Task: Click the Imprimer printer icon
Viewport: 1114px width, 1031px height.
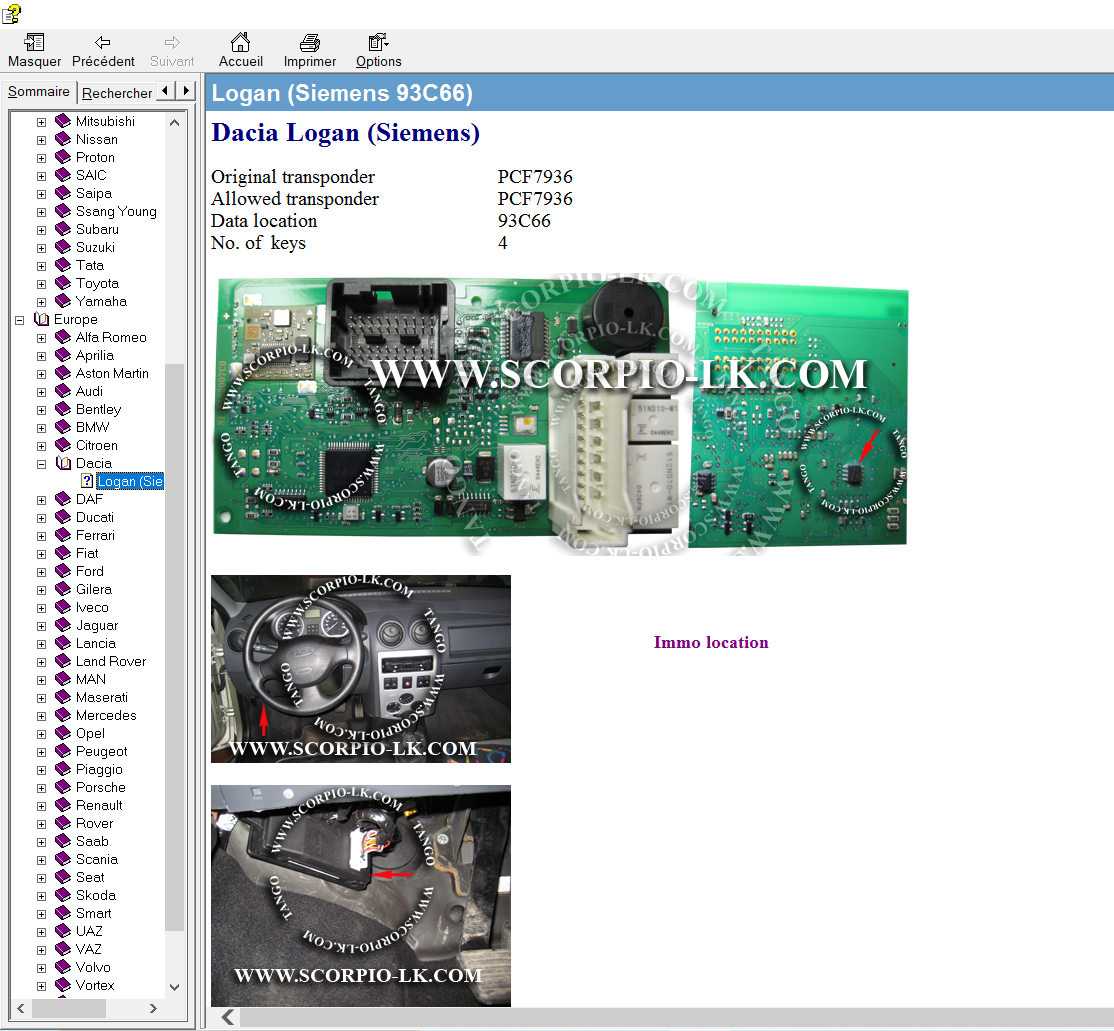Action: (x=310, y=43)
